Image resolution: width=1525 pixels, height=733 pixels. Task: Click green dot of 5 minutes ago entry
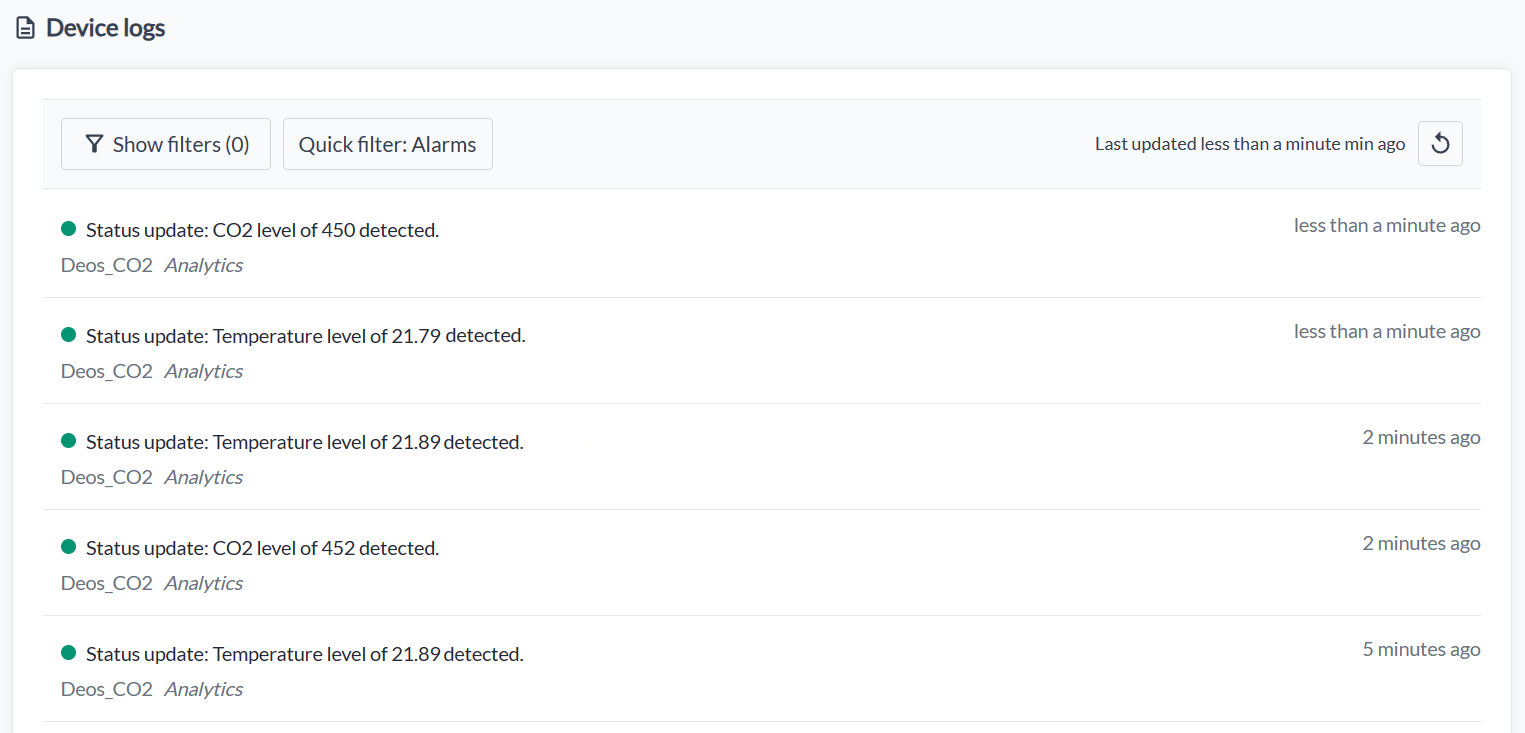click(68, 653)
